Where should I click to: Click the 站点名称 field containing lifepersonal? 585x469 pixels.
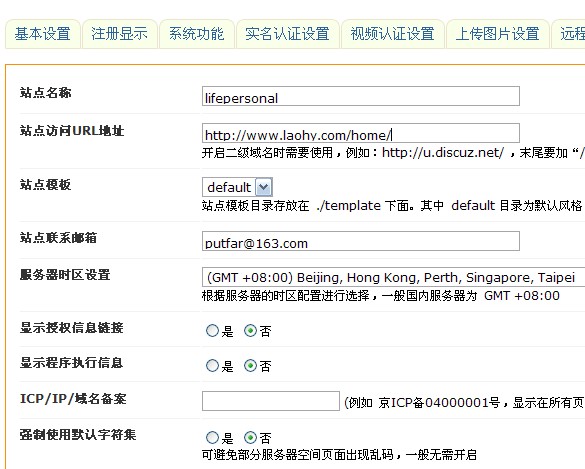click(x=361, y=96)
